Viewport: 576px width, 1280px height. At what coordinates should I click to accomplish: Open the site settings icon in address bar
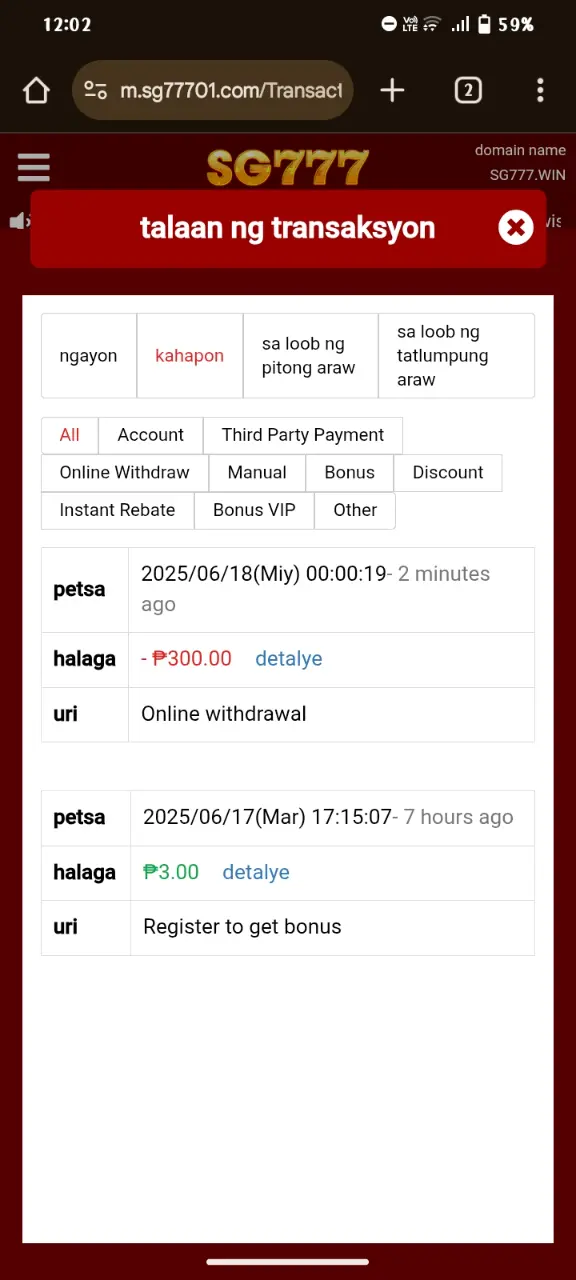96,91
